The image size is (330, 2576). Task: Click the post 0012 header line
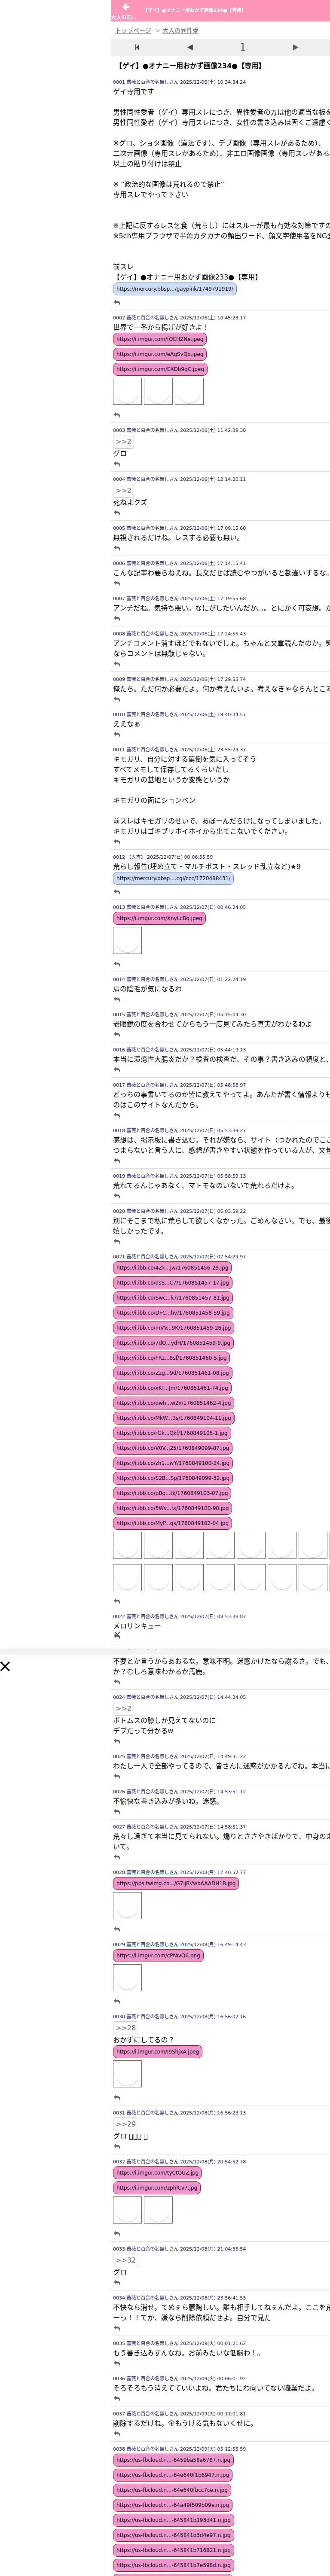click(x=163, y=856)
